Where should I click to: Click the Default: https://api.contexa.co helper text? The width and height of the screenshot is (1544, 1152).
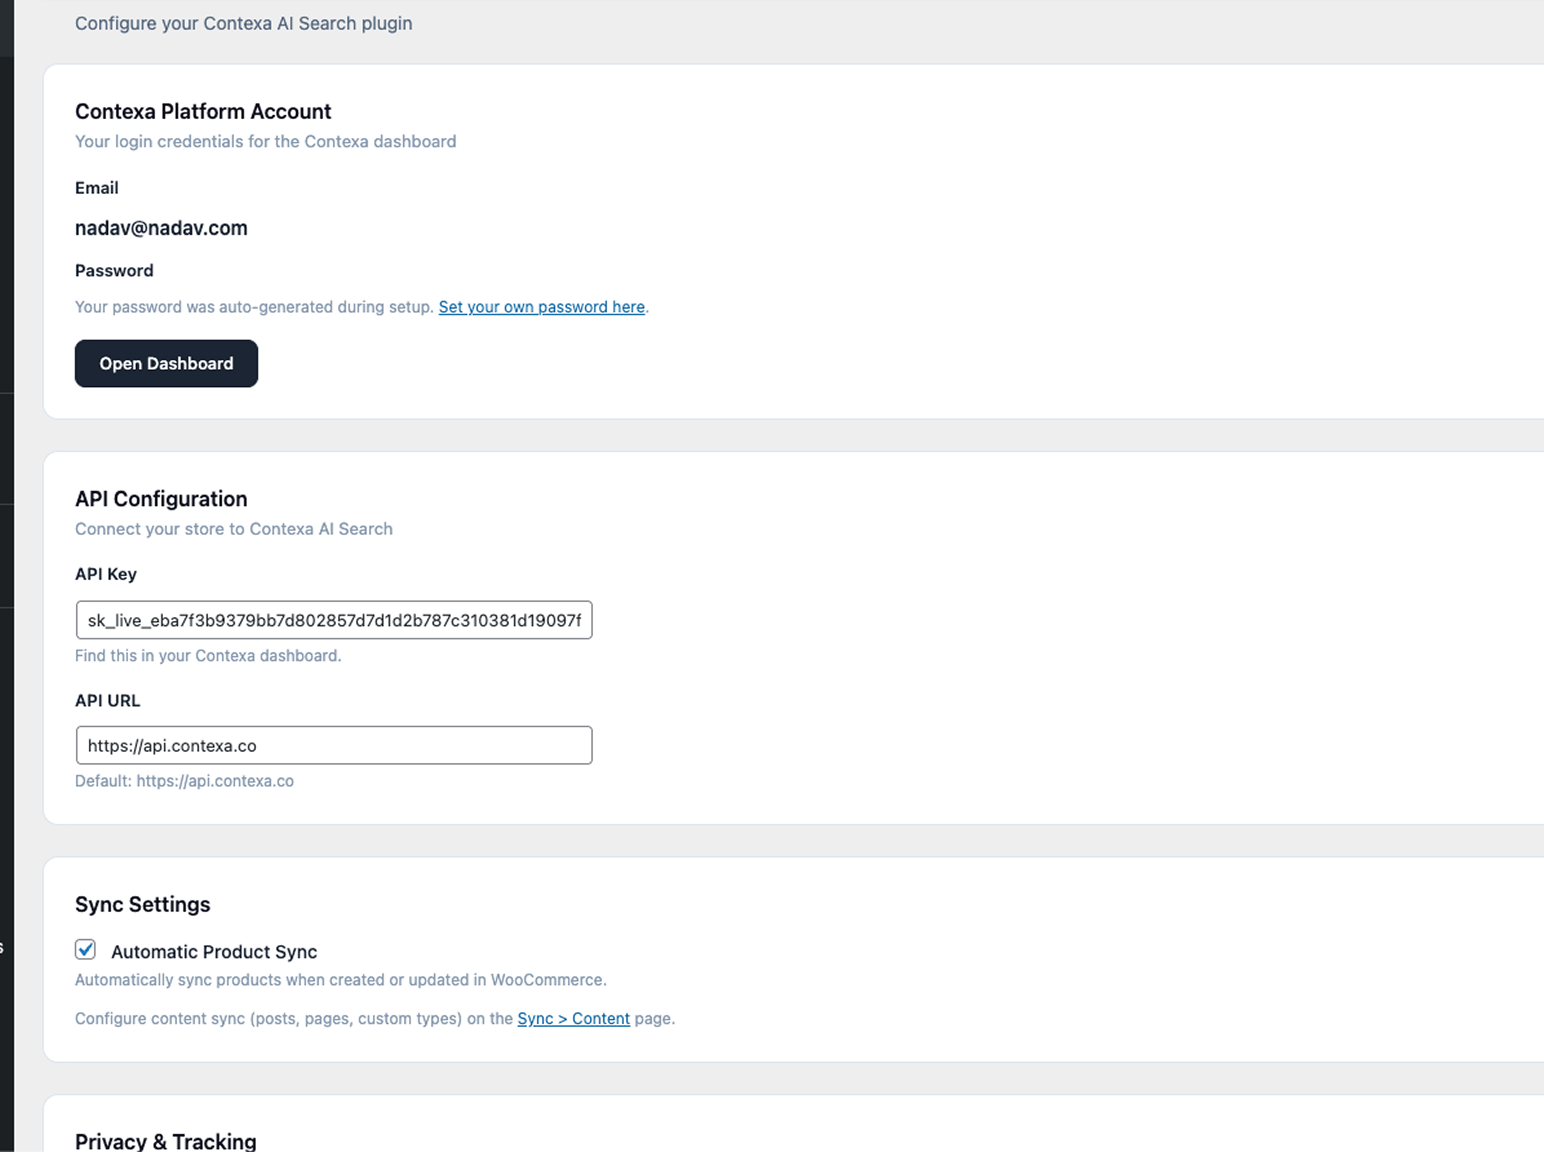click(x=184, y=780)
